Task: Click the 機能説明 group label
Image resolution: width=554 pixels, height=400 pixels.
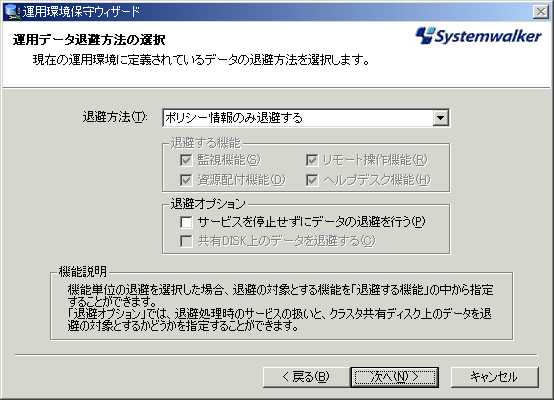Action: pyautogui.click(x=83, y=271)
